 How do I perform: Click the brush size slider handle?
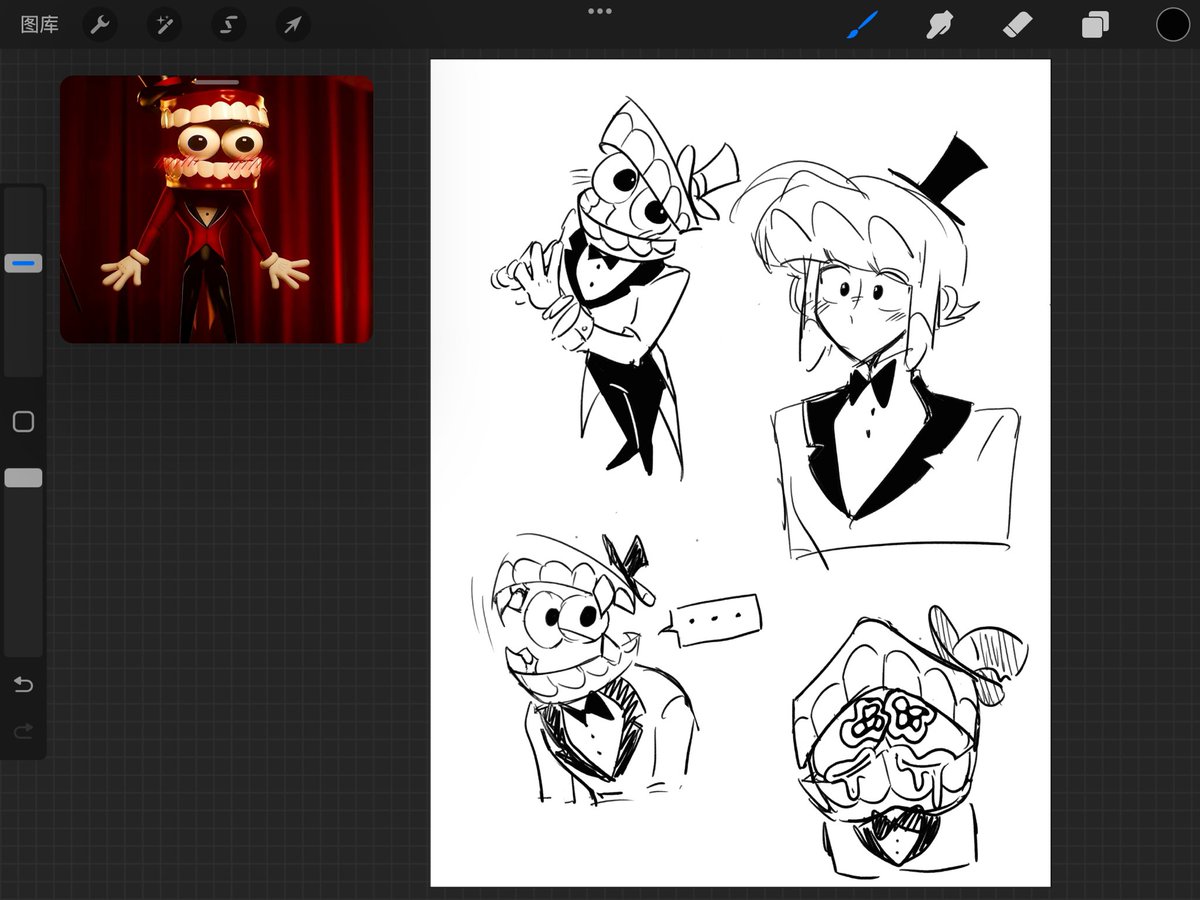click(x=23, y=264)
